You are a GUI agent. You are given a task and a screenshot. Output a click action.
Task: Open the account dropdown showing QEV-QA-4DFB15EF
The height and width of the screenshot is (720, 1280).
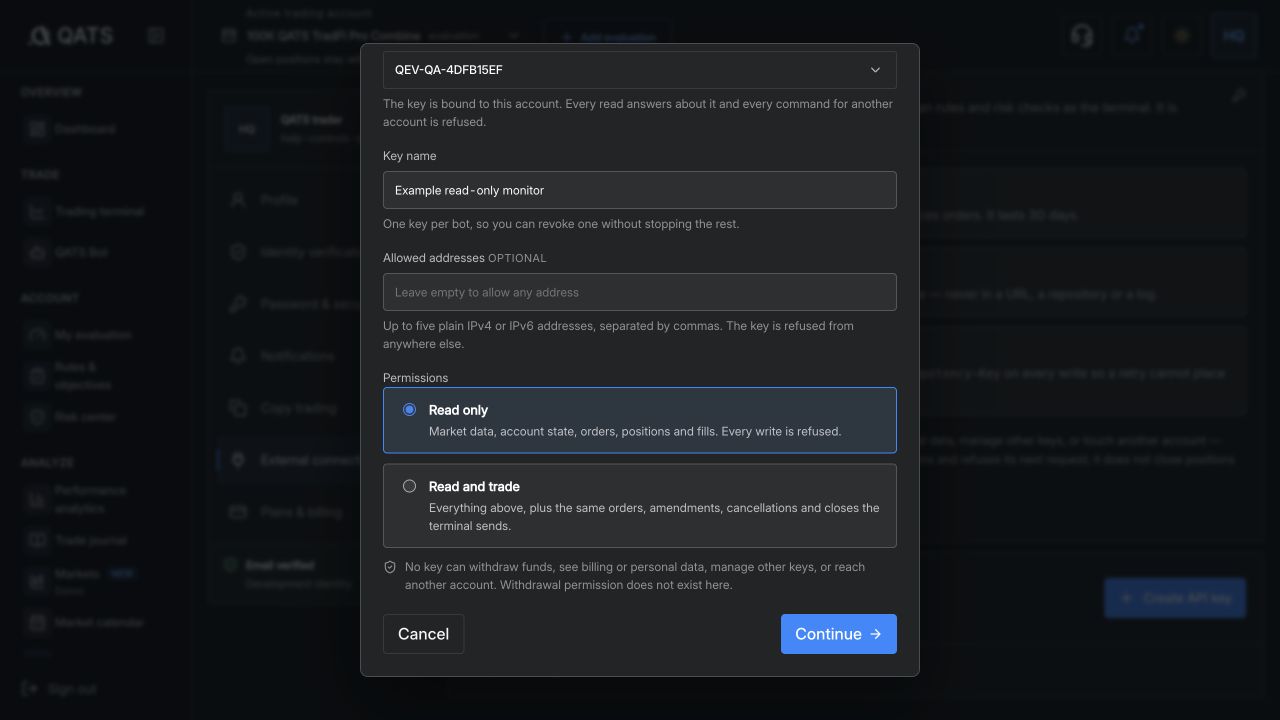(640, 70)
